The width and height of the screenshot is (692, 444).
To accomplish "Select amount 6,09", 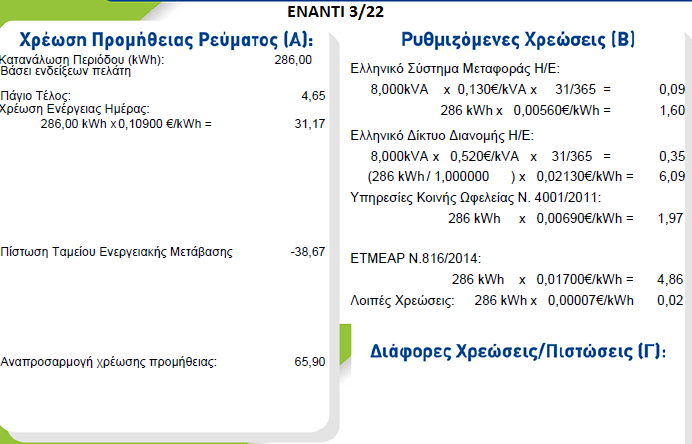I will pyautogui.click(x=672, y=177).
